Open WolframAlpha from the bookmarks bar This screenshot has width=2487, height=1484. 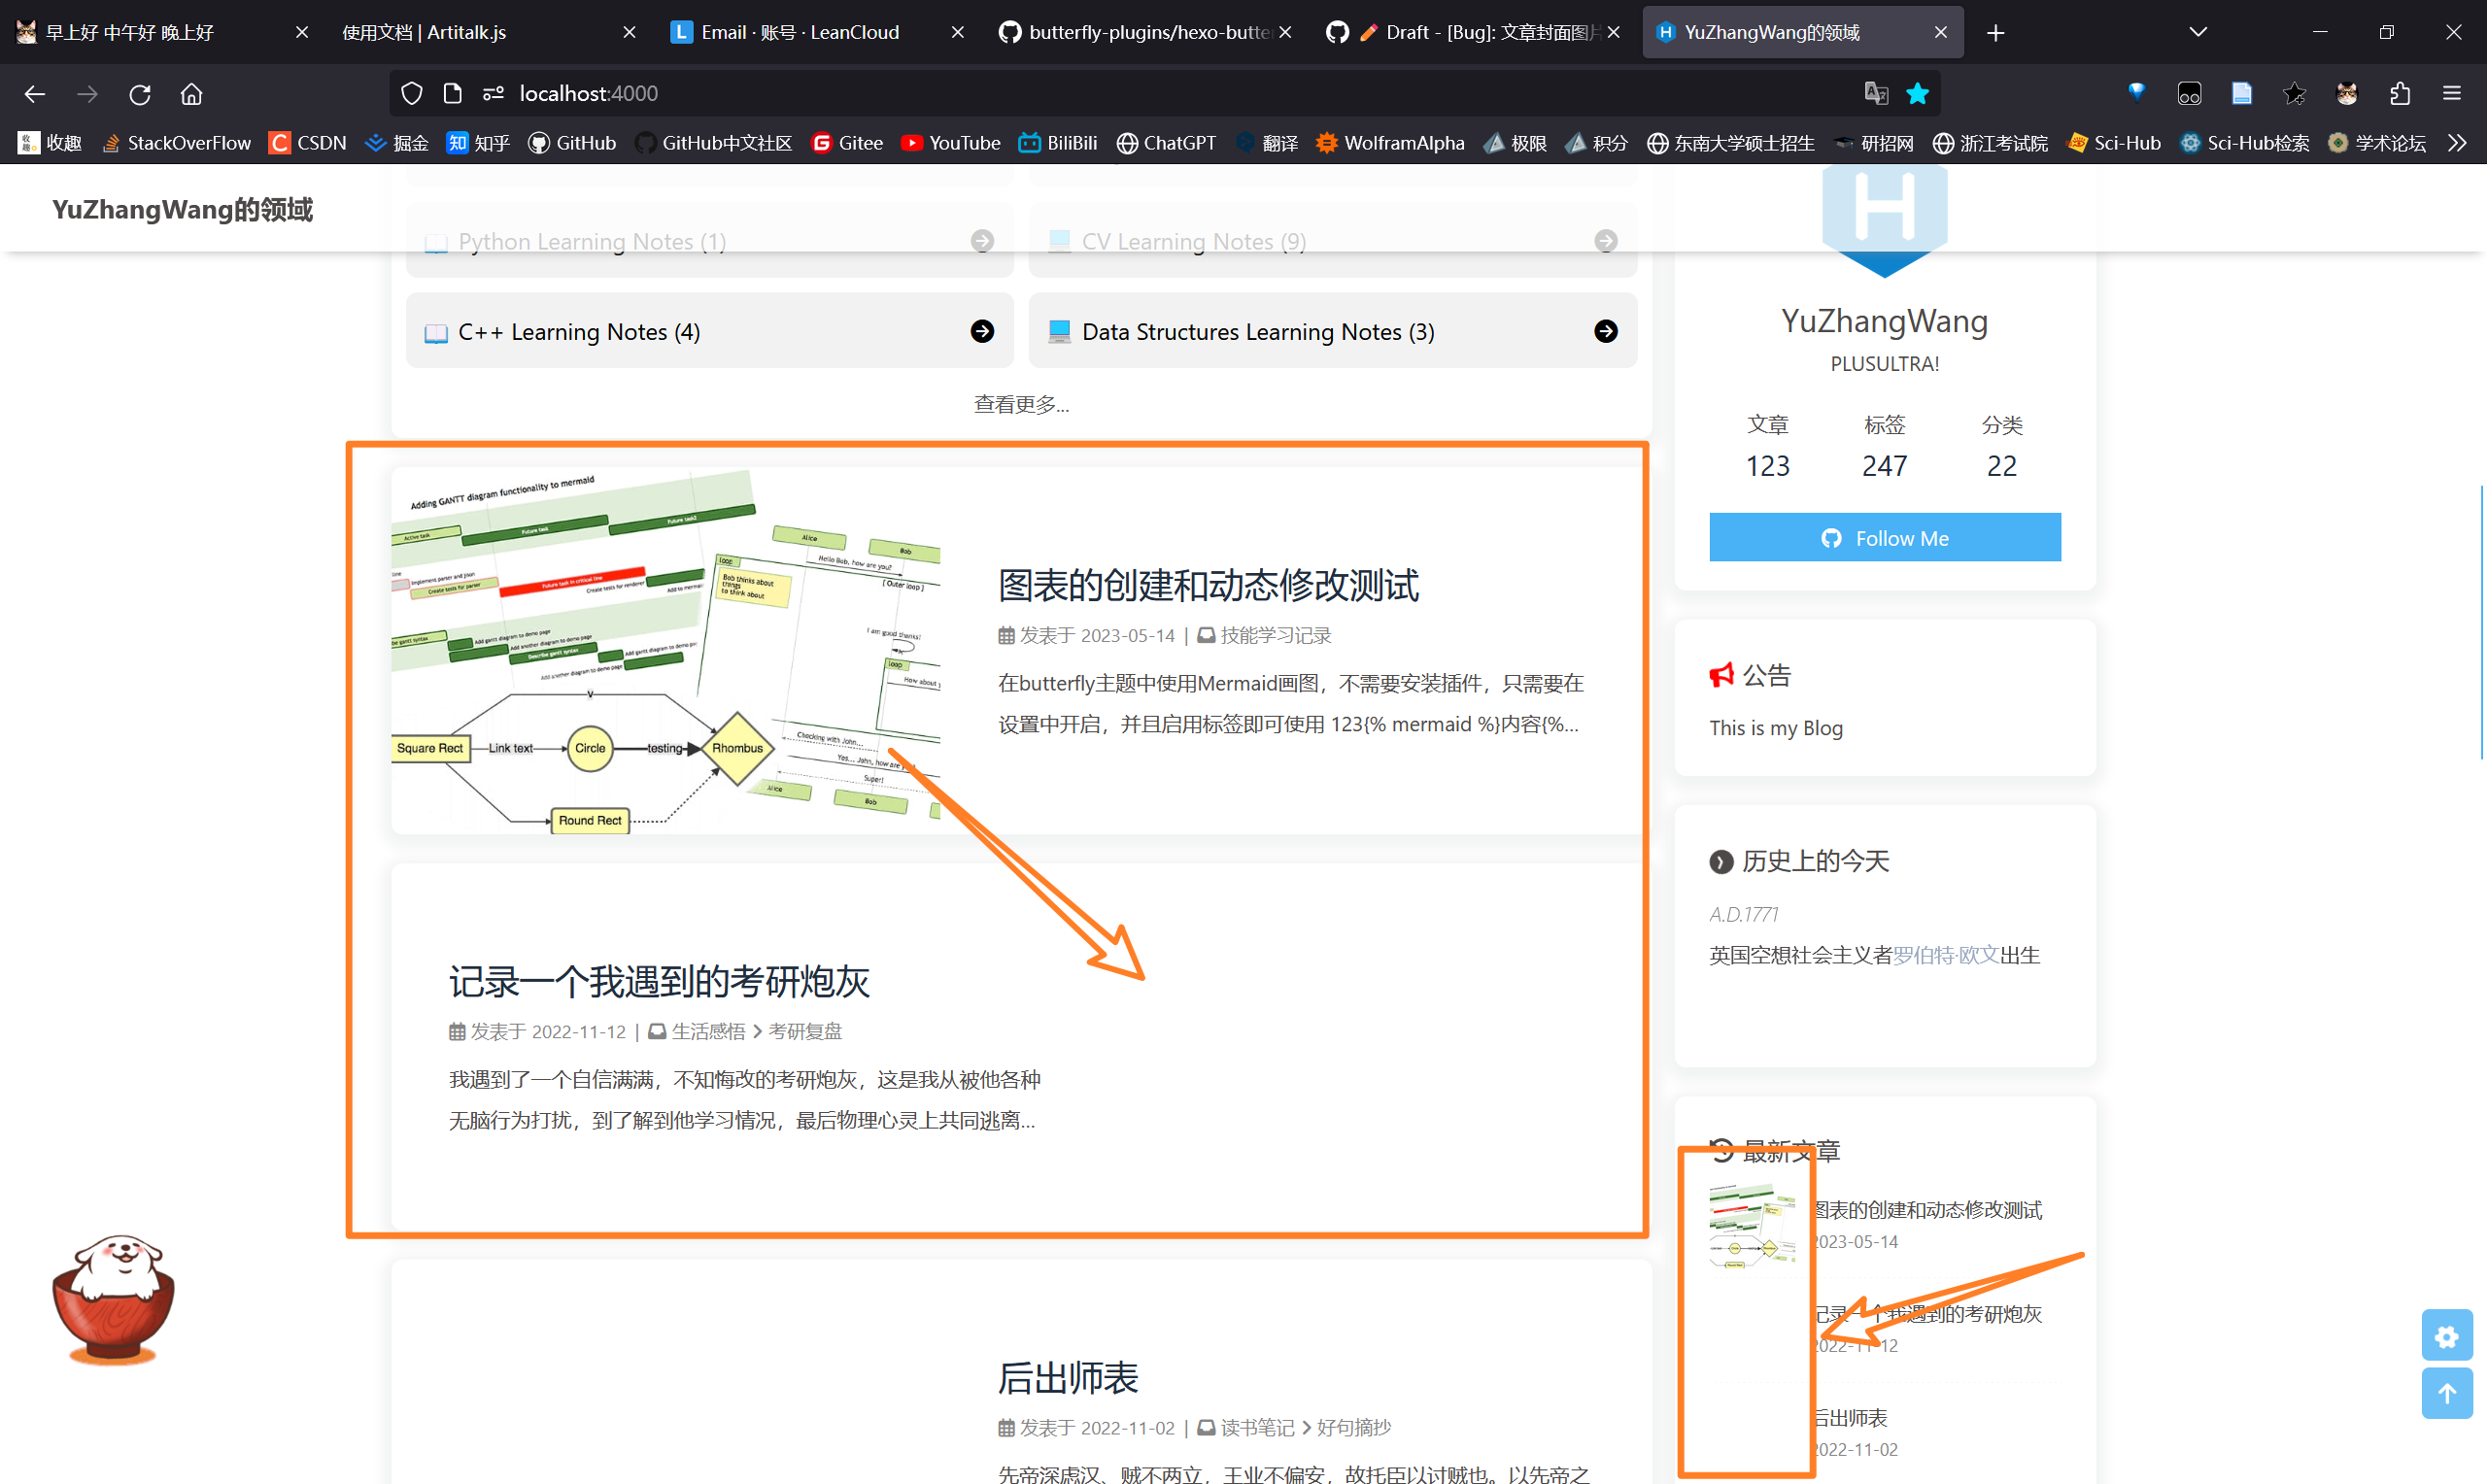[1389, 143]
